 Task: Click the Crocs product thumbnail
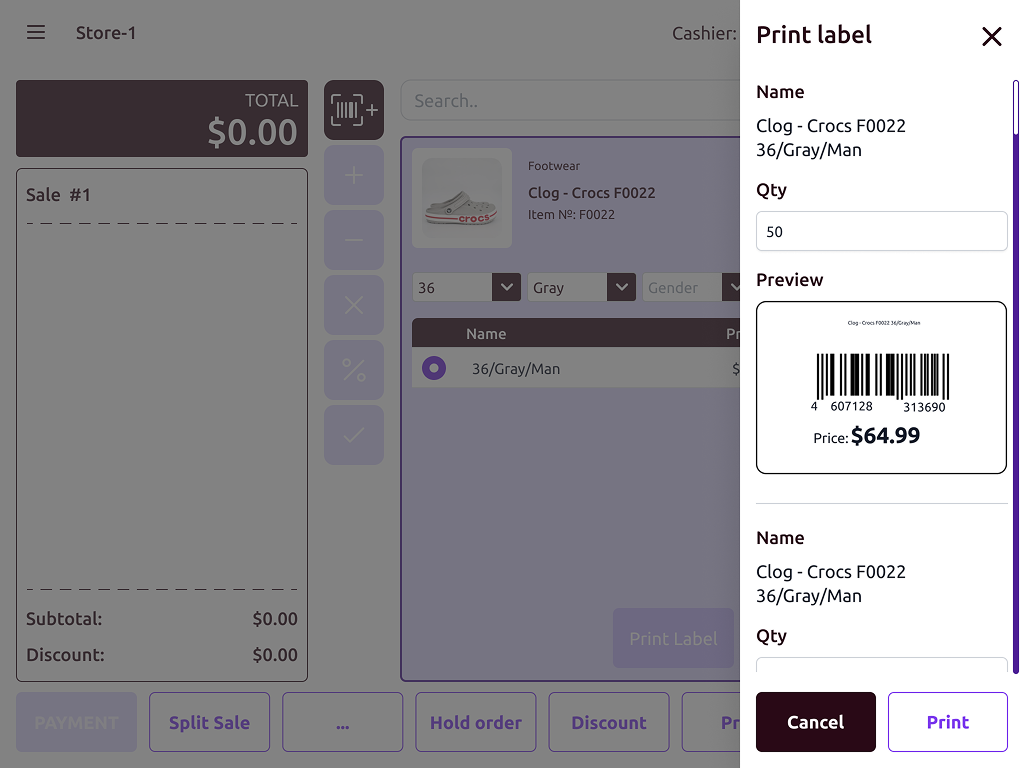[463, 198]
